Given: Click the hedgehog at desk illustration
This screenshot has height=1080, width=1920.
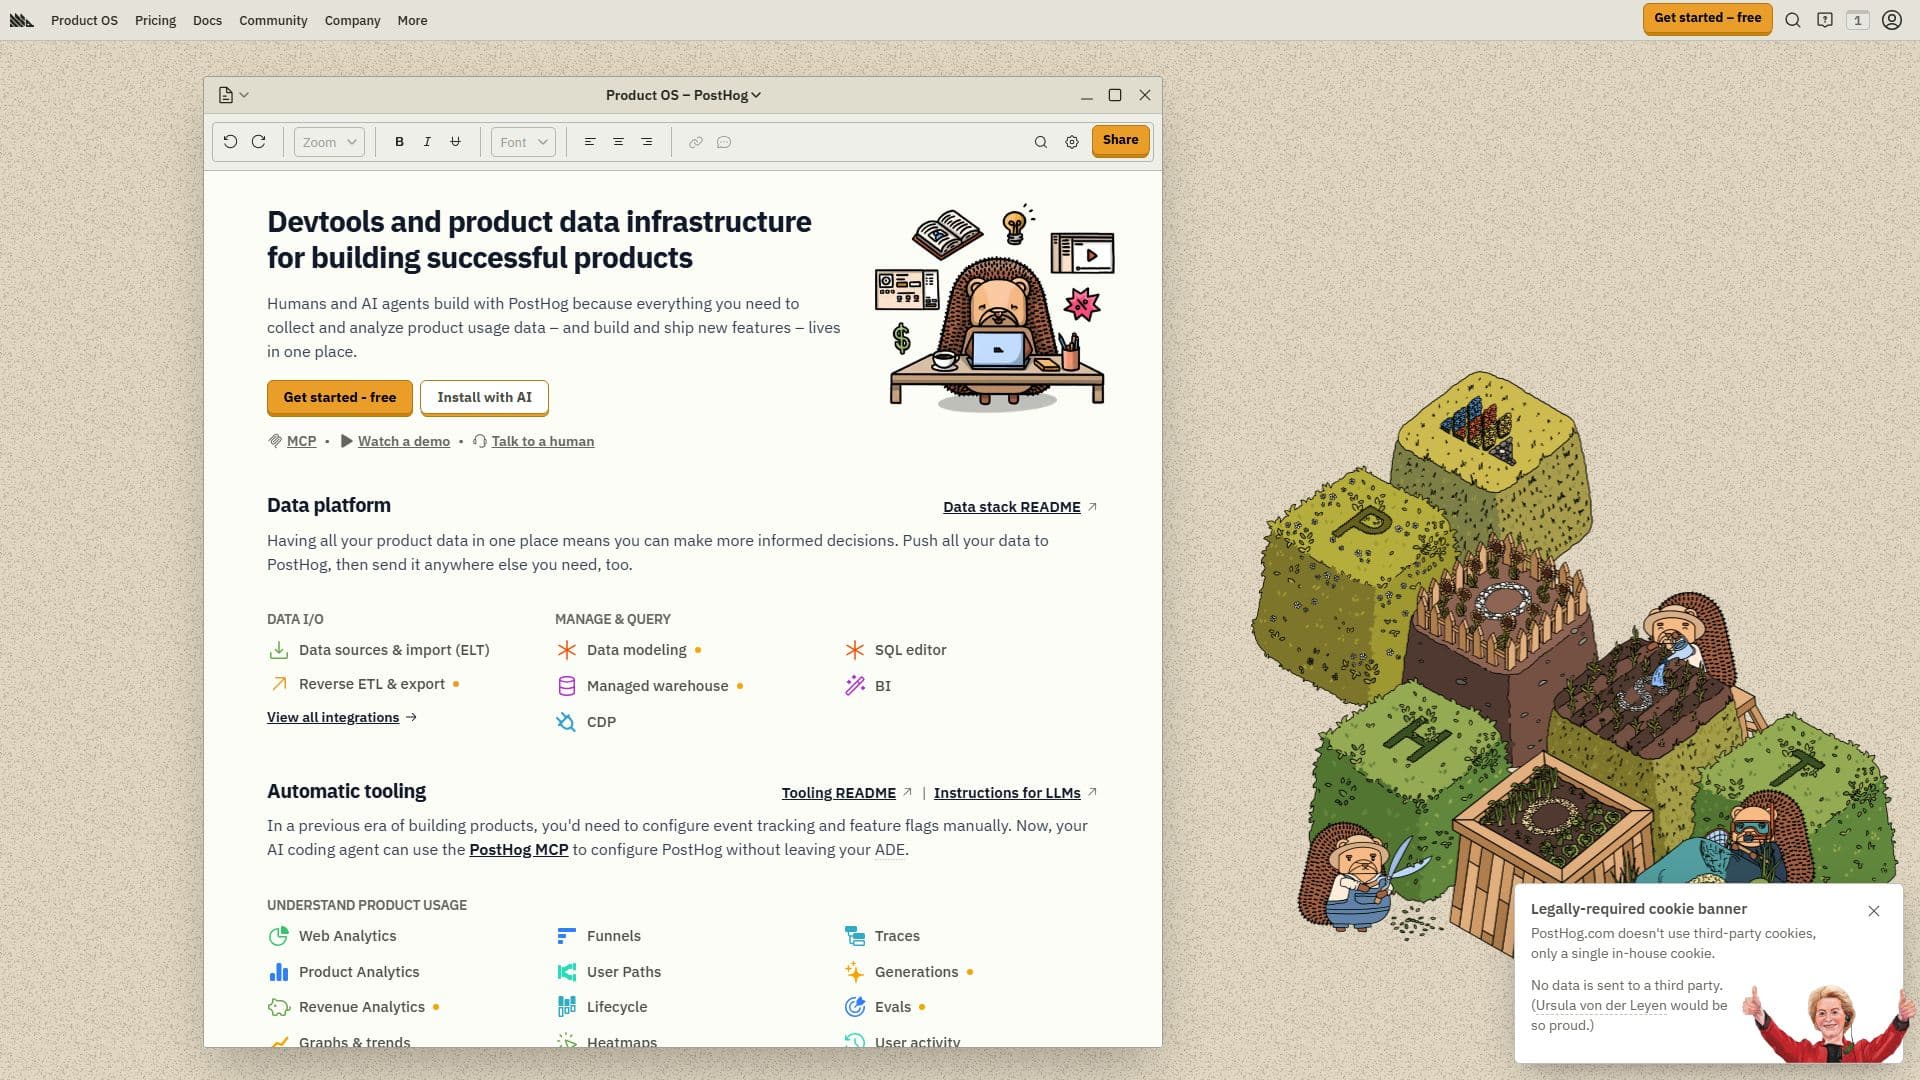Looking at the screenshot, I should (x=996, y=307).
